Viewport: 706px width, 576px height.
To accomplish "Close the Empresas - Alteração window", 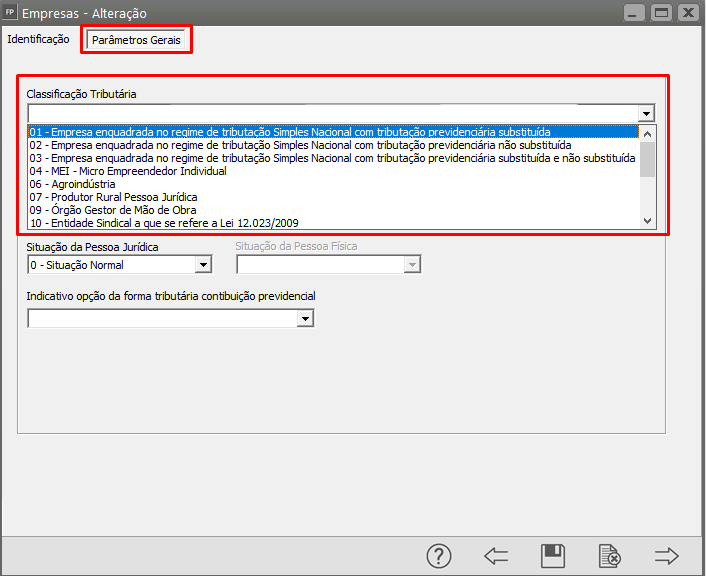I will click(x=688, y=13).
